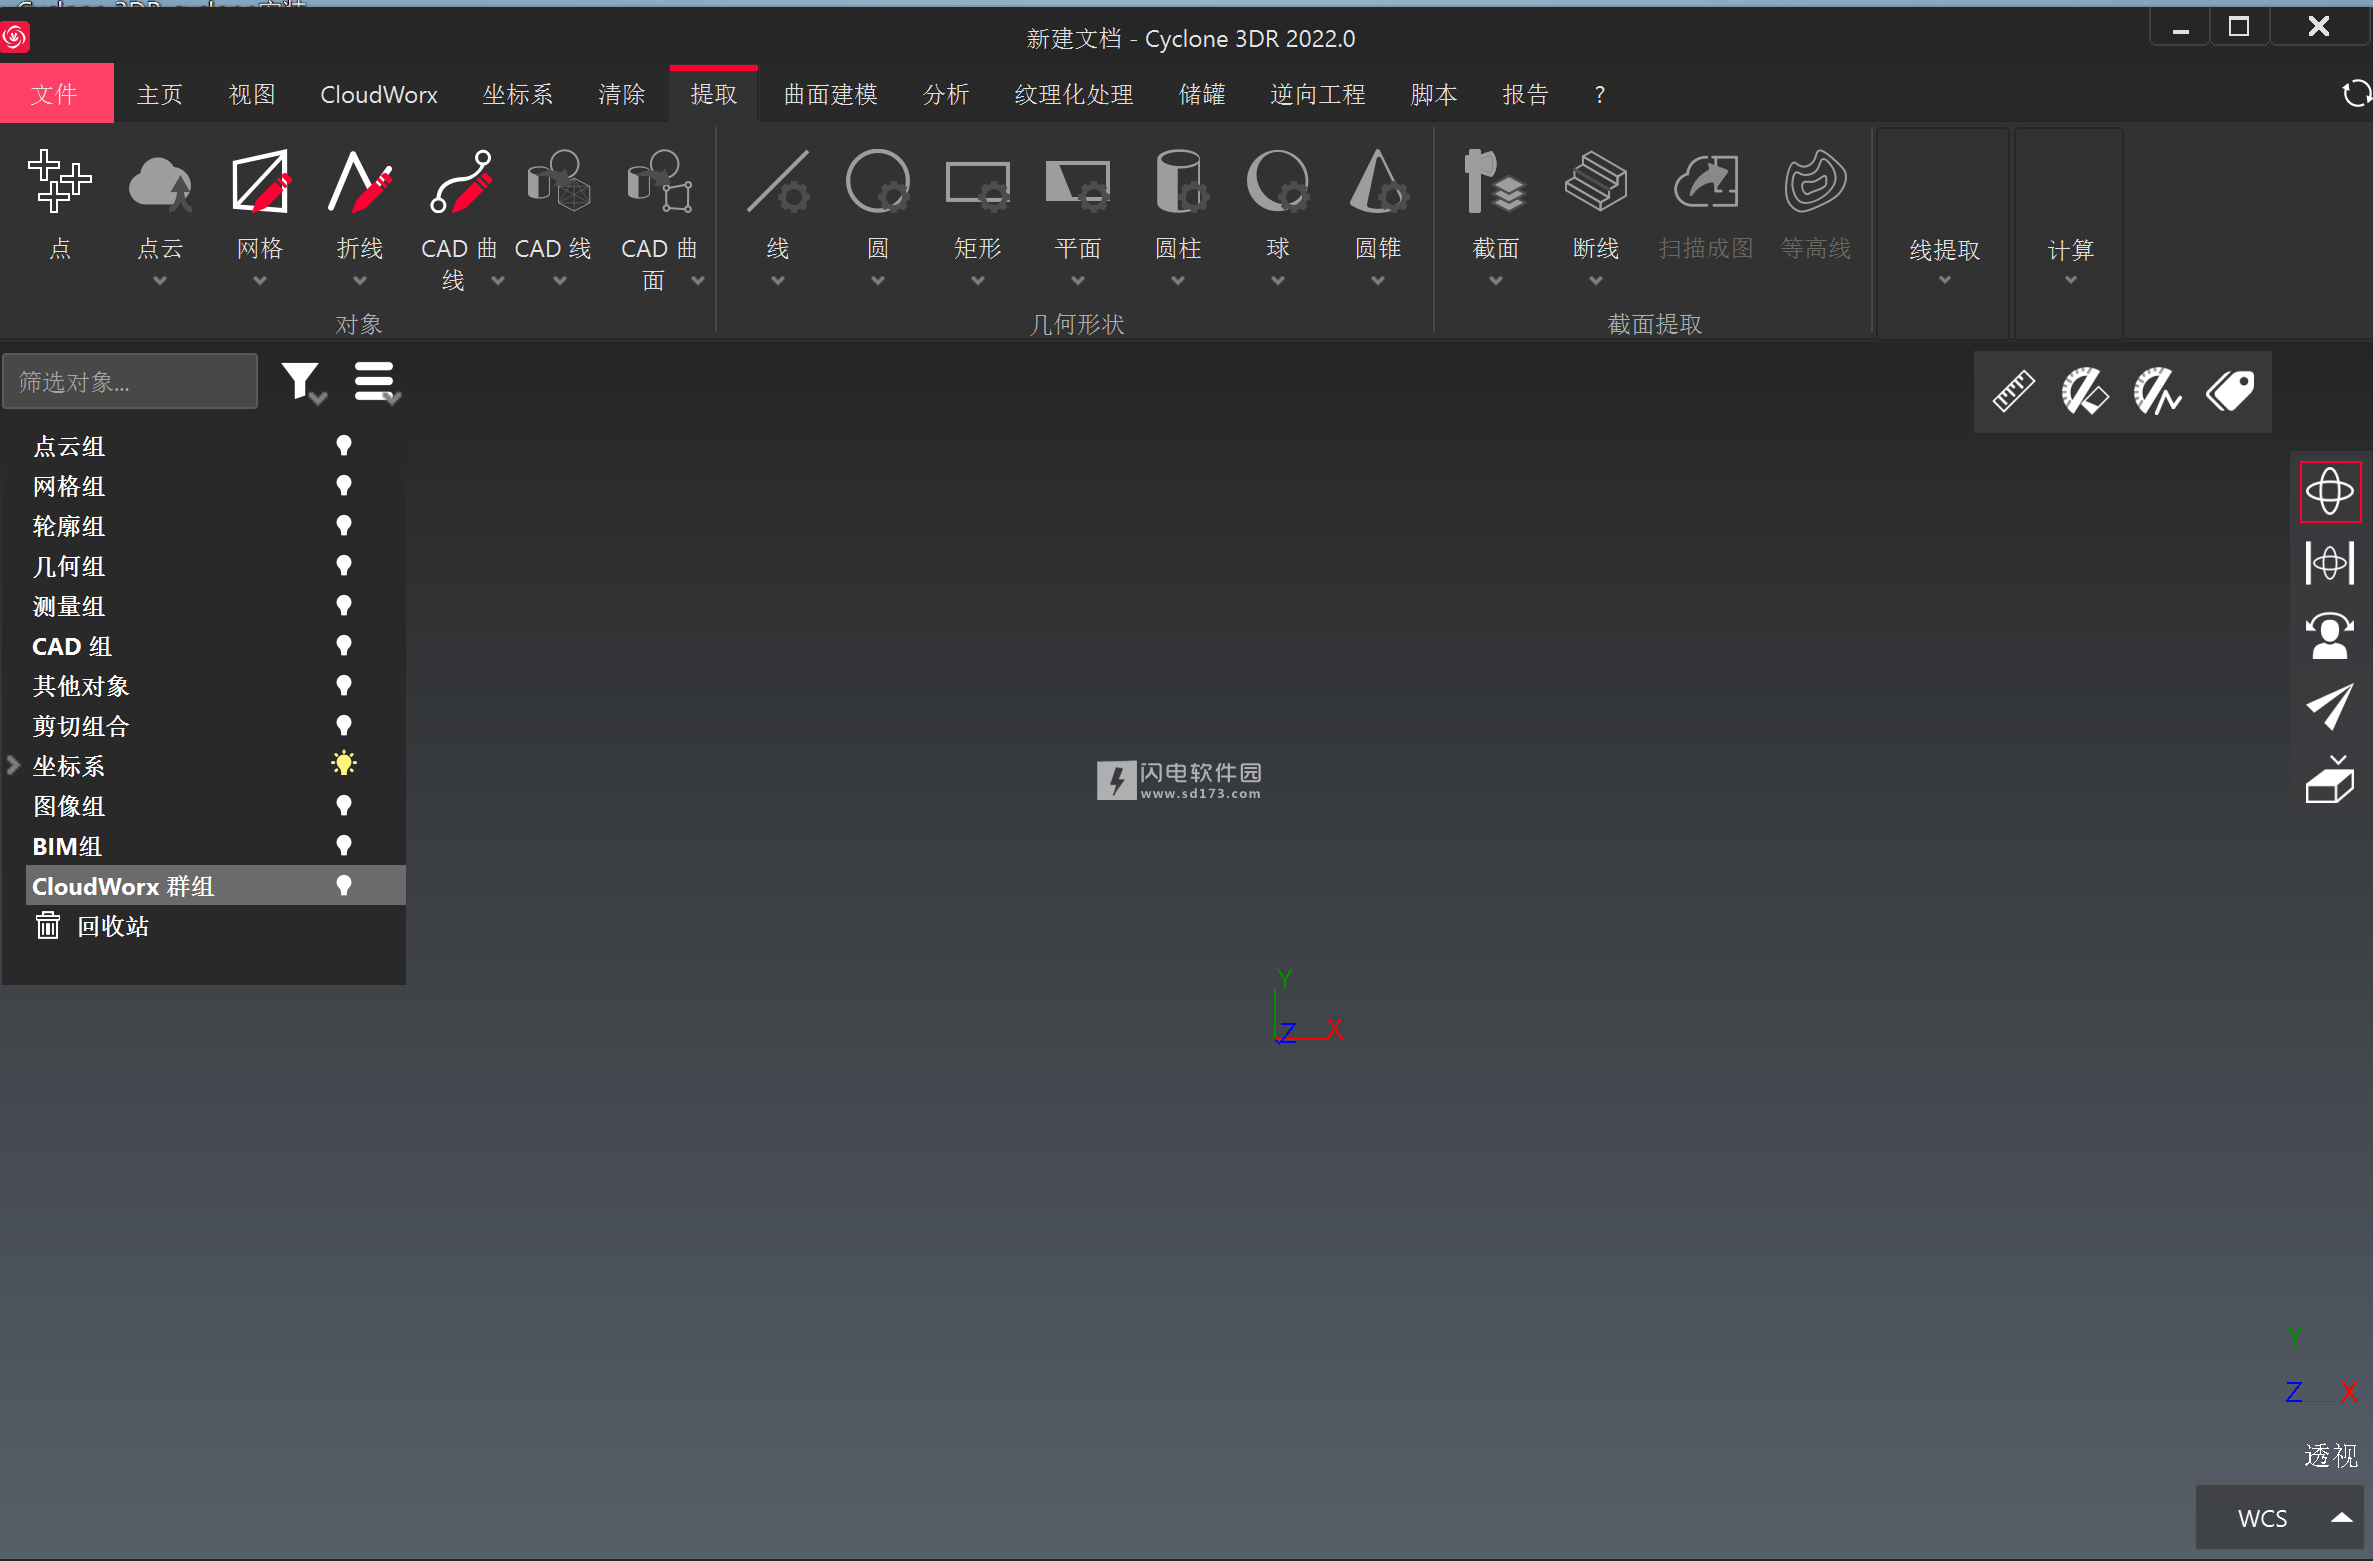Viewport: 2373px width, 1561px height.
Task: Click the box view orientation icon
Action: click(2330, 780)
